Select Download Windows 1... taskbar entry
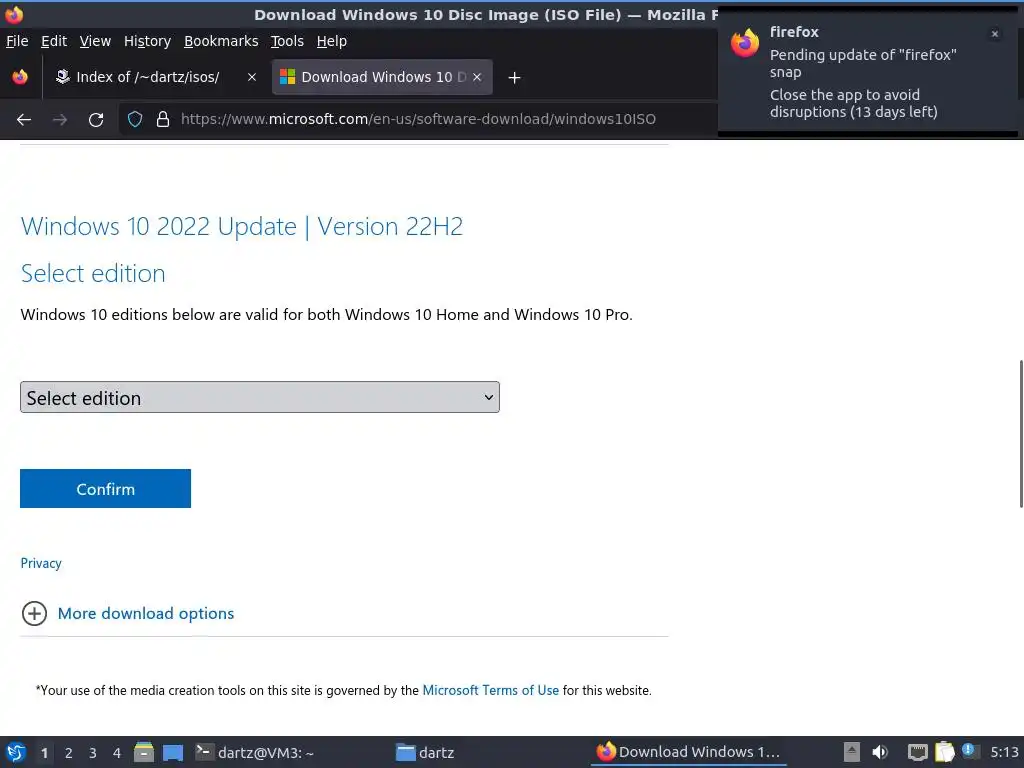The height and width of the screenshot is (768, 1024). pos(688,752)
